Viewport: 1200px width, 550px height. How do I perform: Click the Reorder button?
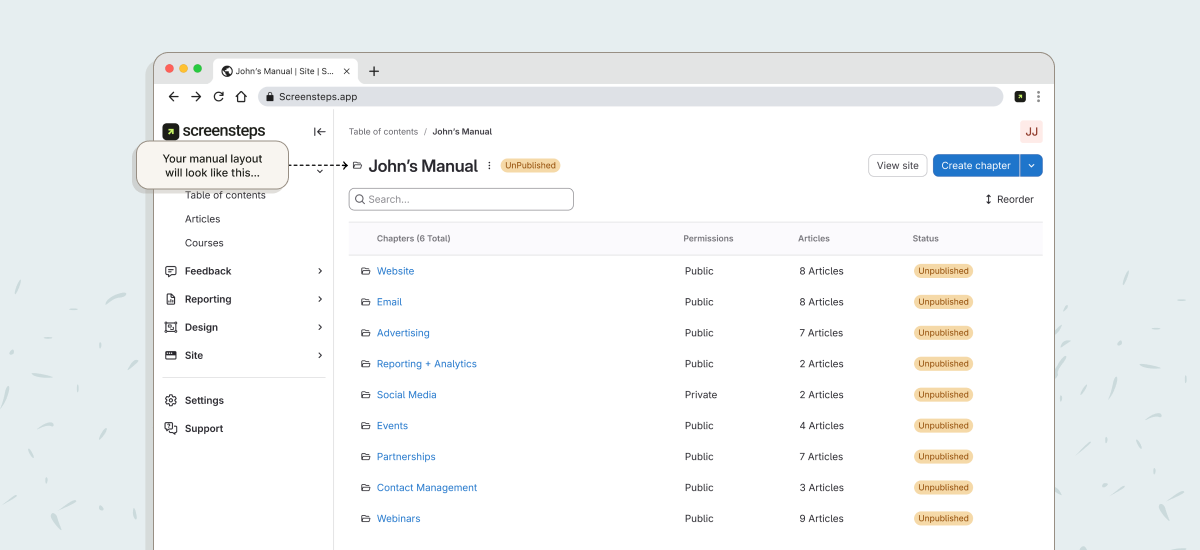1009,199
